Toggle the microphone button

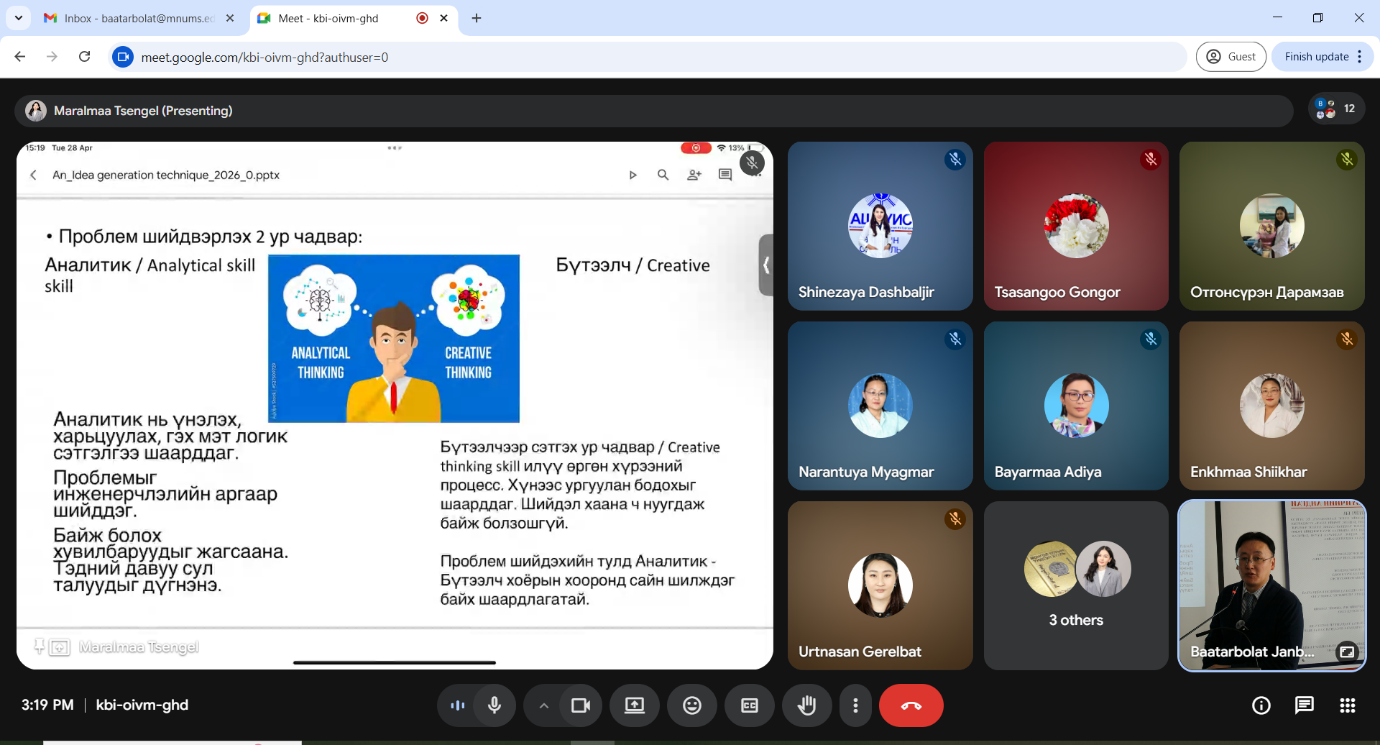494,705
